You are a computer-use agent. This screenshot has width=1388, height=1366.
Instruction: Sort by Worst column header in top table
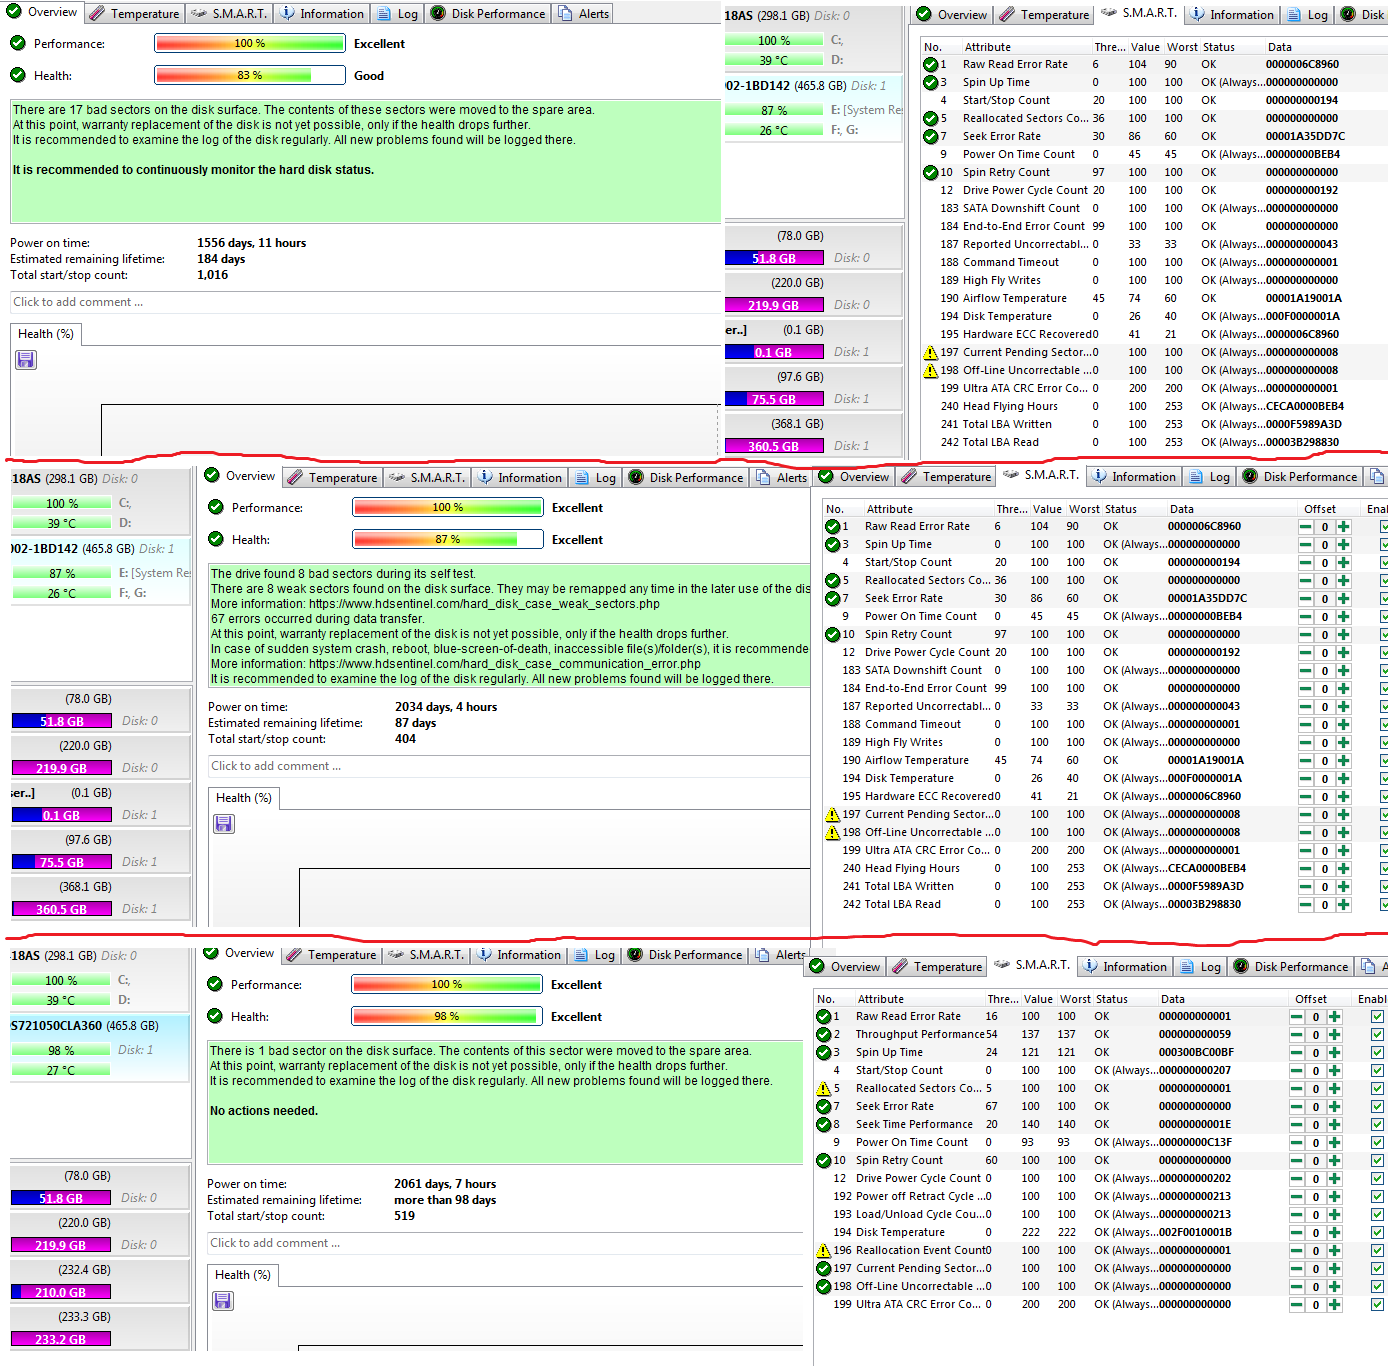click(1182, 47)
